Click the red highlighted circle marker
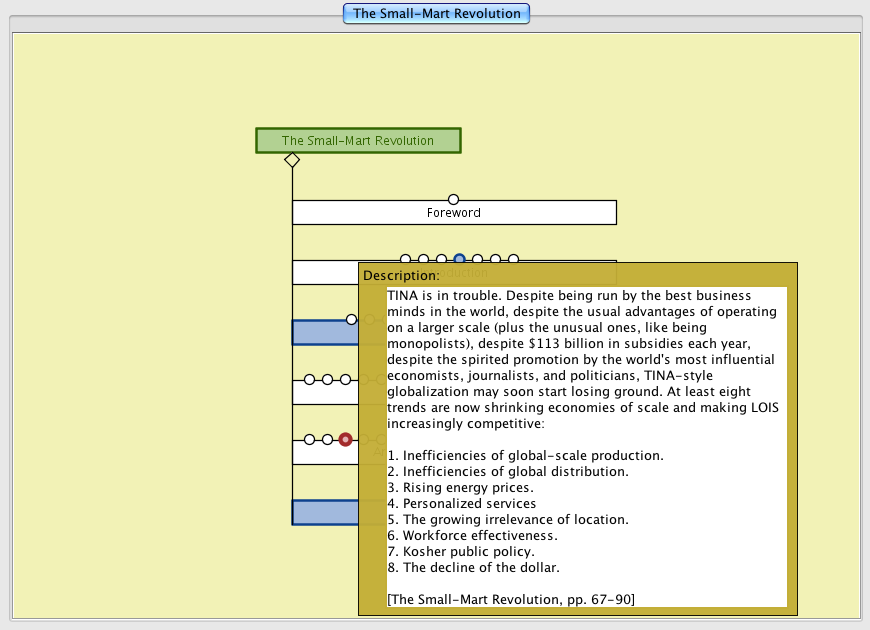The height and width of the screenshot is (630, 870). click(x=345, y=439)
